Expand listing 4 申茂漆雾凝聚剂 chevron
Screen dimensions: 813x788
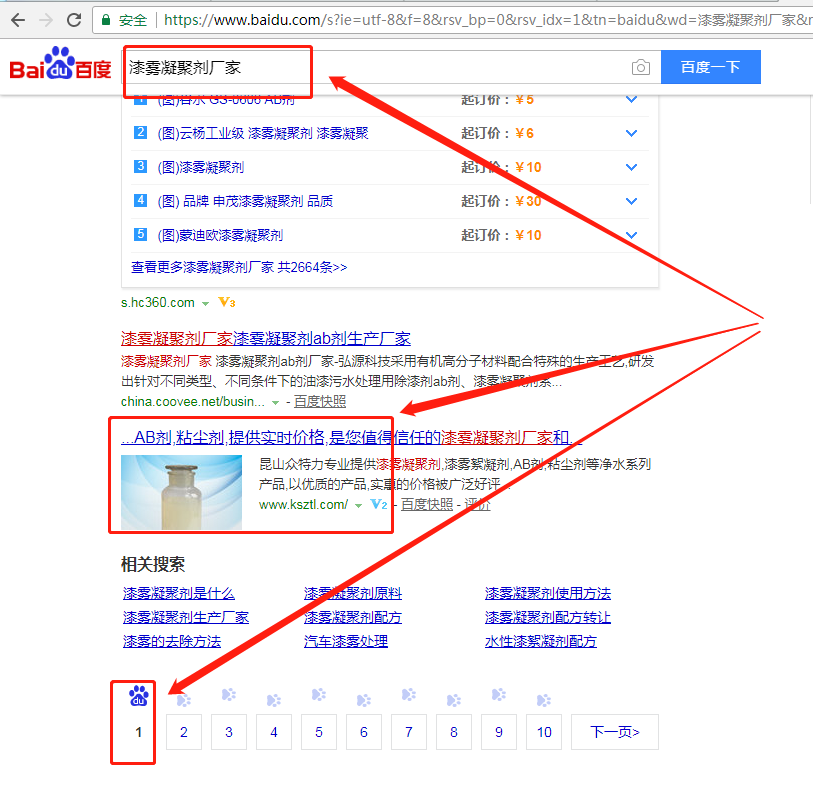coord(631,201)
